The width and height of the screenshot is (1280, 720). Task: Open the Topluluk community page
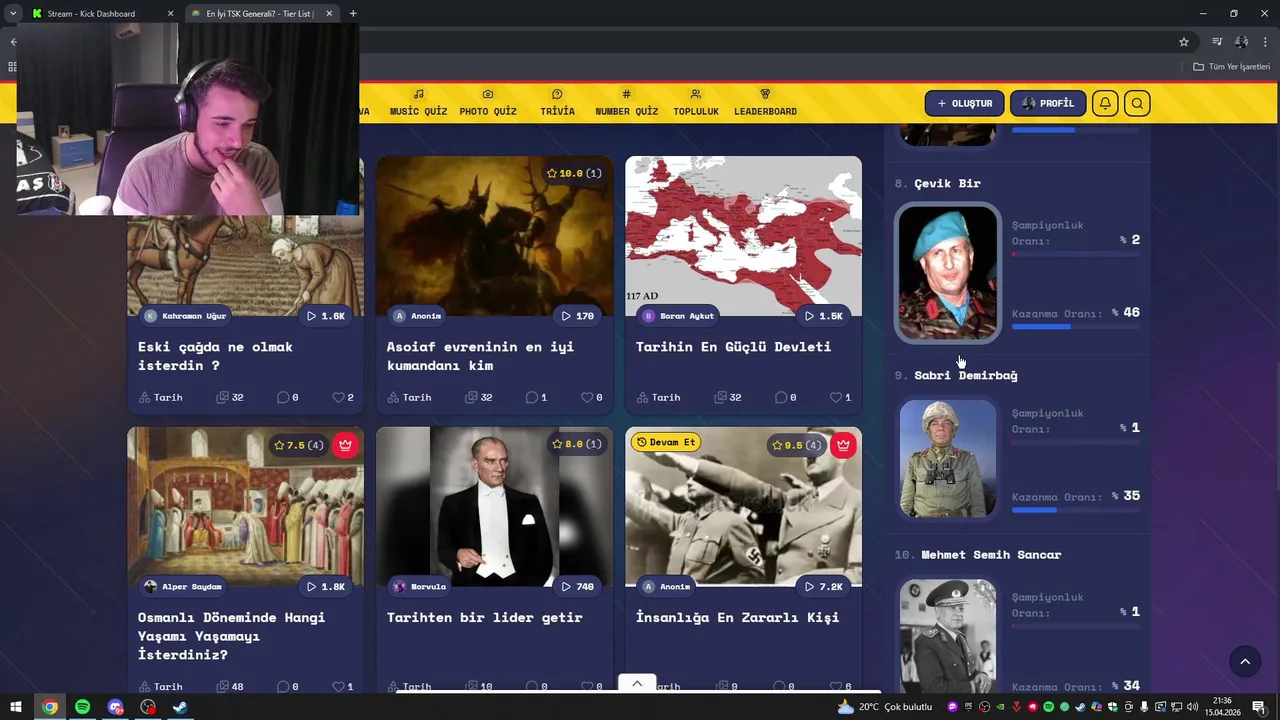(x=695, y=103)
